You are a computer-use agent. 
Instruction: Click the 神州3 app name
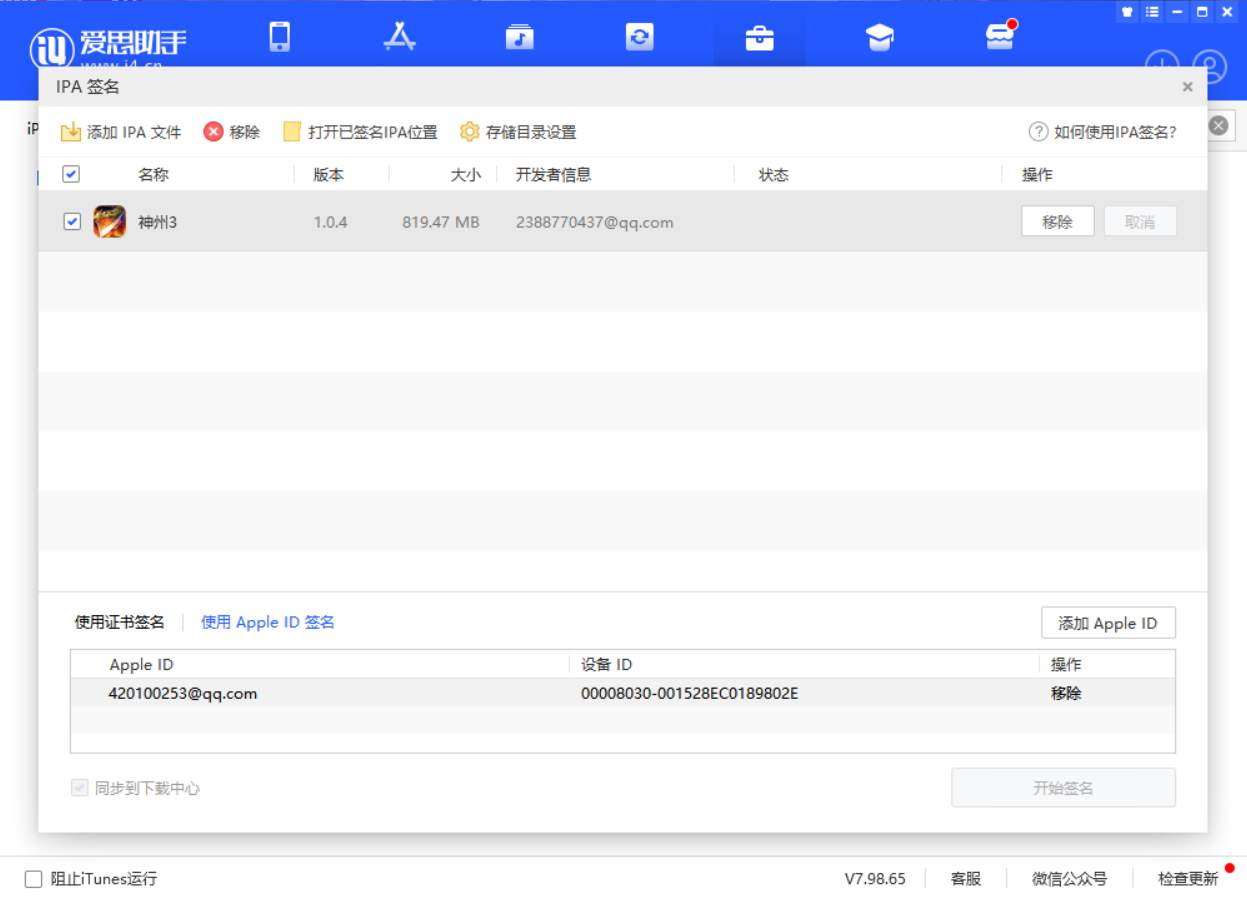(x=157, y=222)
